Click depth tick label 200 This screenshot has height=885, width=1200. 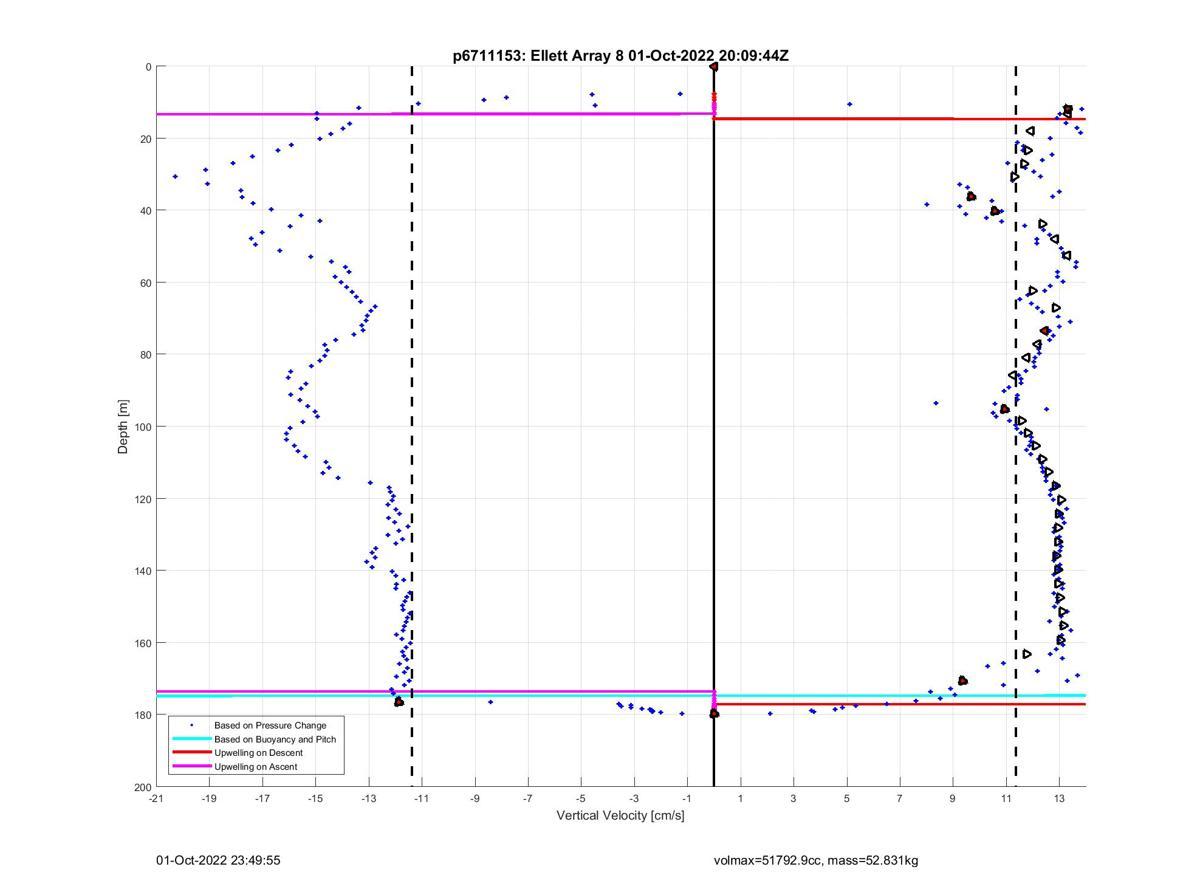point(141,787)
